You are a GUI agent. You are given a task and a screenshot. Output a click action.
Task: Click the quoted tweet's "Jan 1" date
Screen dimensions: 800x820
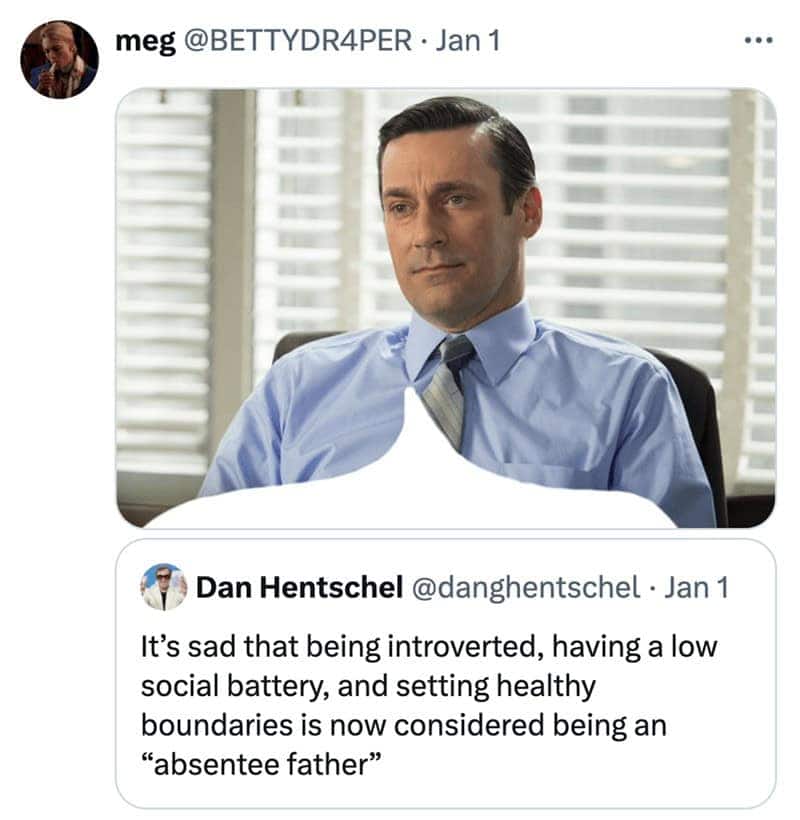click(x=697, y=587)
